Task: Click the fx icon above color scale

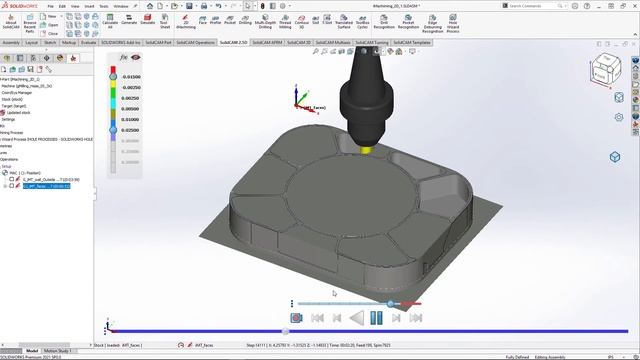Action: coord(124,57)
